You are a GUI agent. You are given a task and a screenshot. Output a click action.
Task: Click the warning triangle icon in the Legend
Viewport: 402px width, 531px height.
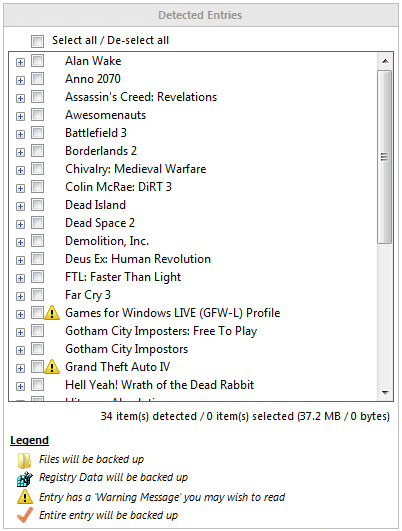click(25, 497)
